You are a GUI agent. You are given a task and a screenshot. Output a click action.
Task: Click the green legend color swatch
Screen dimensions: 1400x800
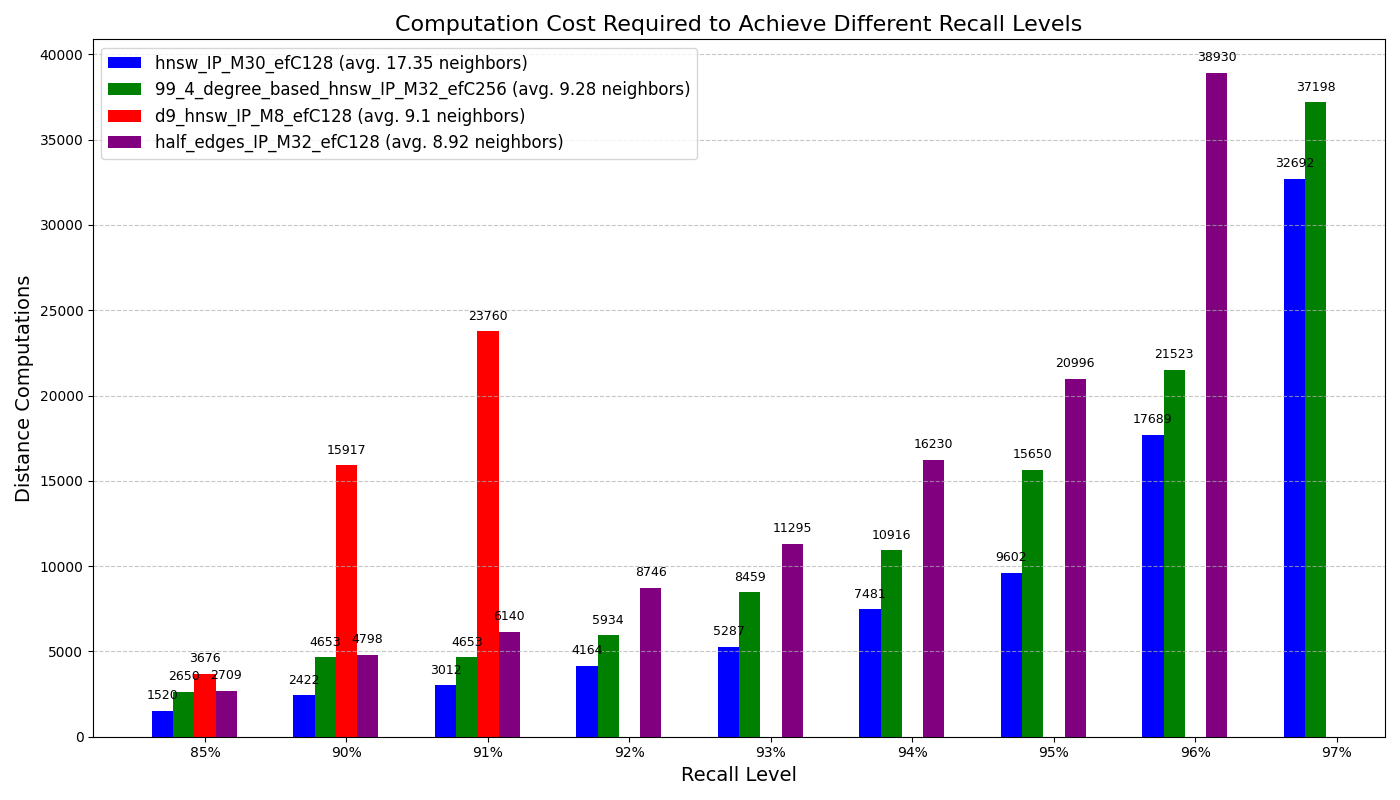click(124, 90)
